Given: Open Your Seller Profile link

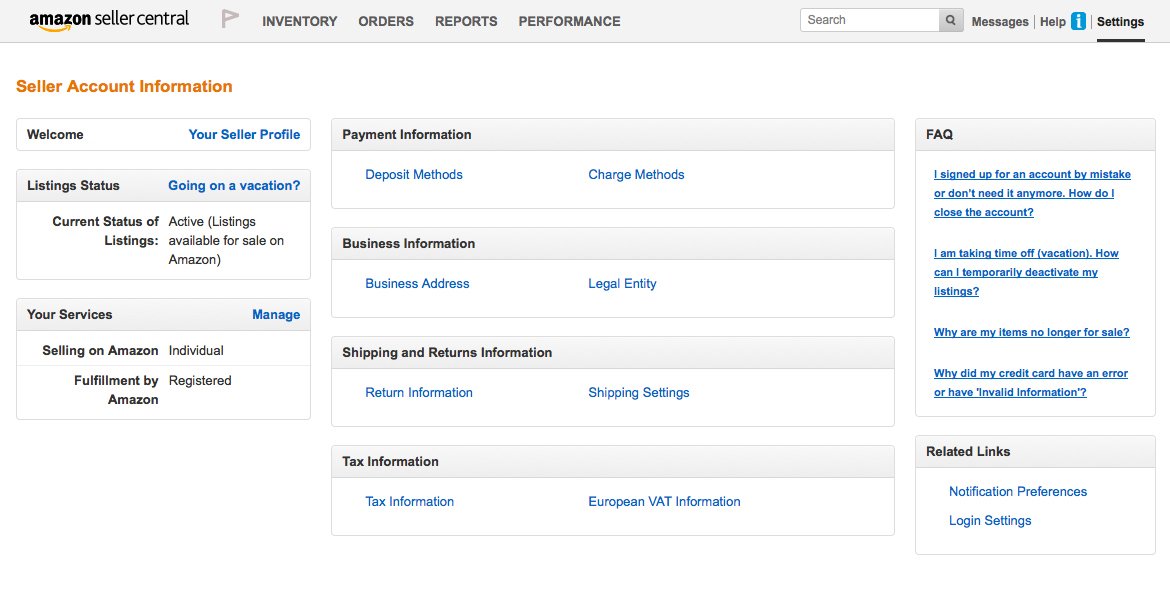Looking at the screenshot, I should 244,134.
